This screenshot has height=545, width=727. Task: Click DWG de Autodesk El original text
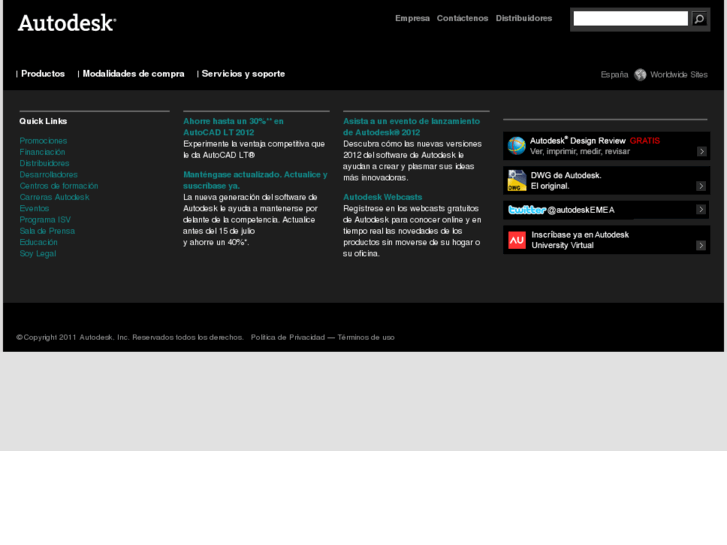pyautogui.click(x=566, y=180)
